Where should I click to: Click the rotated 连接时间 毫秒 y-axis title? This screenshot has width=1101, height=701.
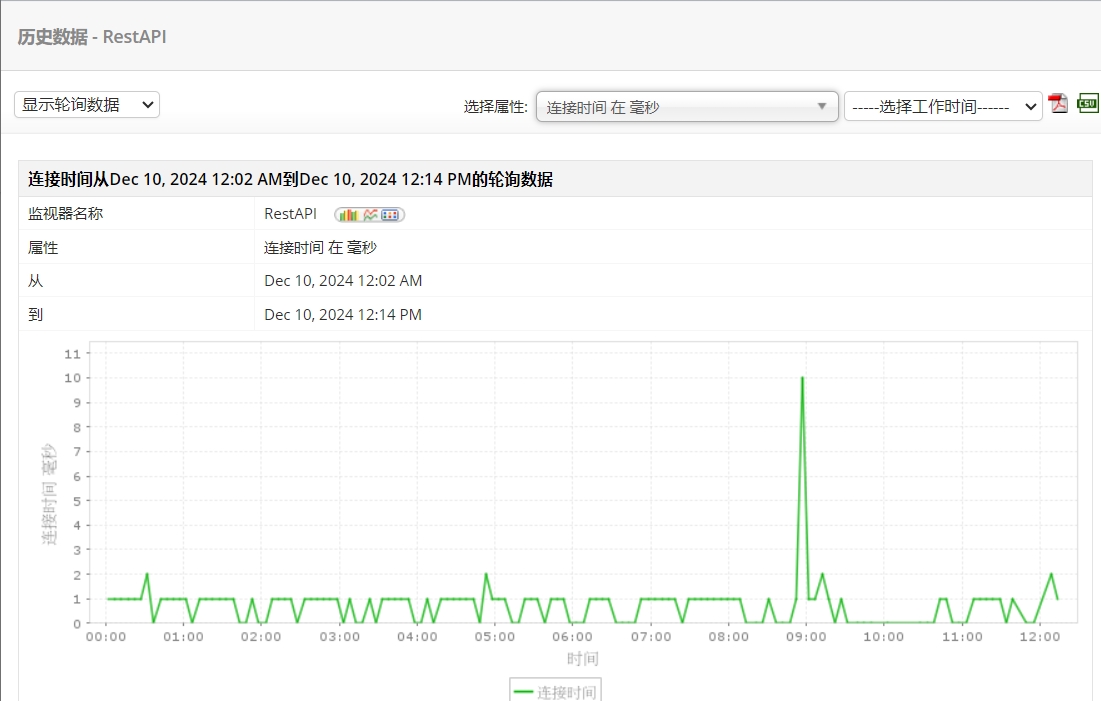48,494
